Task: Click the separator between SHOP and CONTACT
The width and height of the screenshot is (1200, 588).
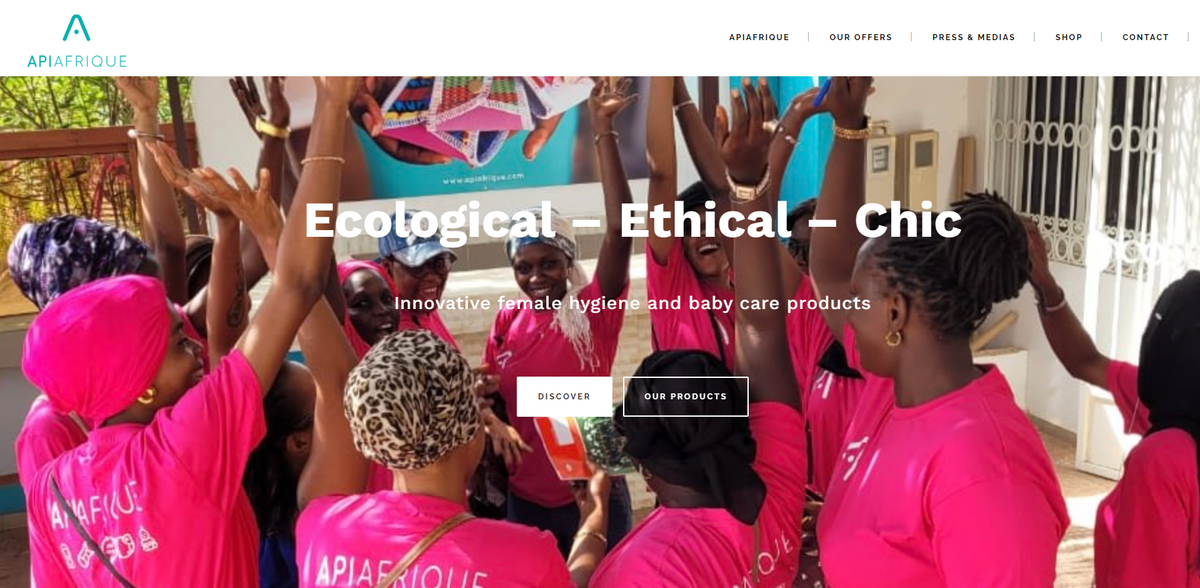Action: tap(1101, 37)
